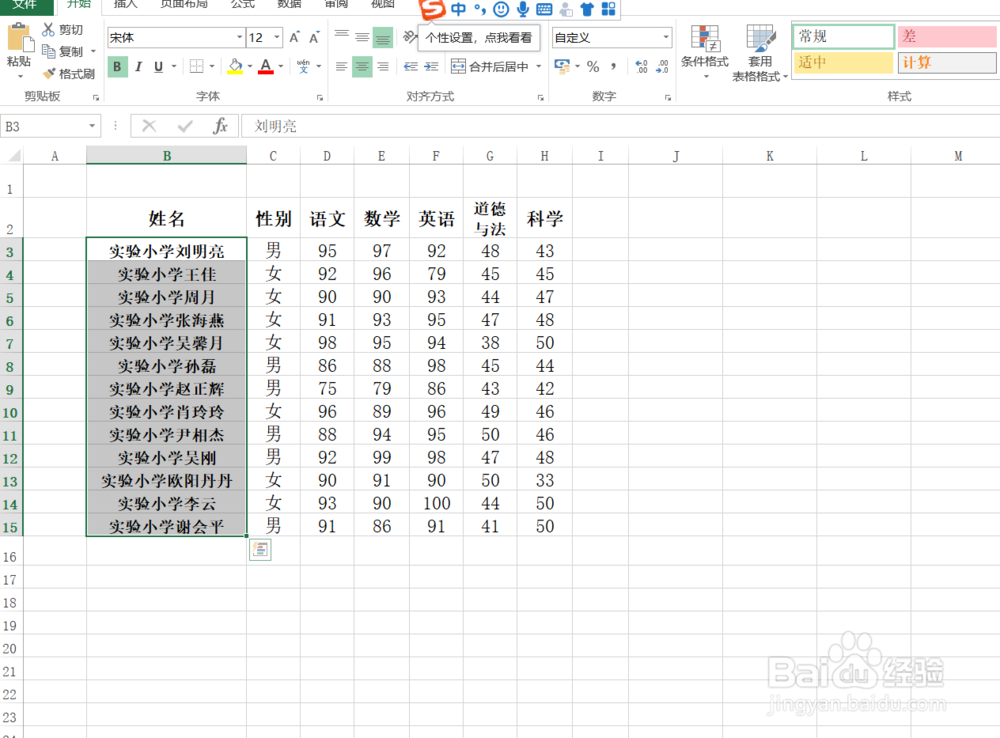
Task: Toggle Bold formatting
Action: click(117, 66)
